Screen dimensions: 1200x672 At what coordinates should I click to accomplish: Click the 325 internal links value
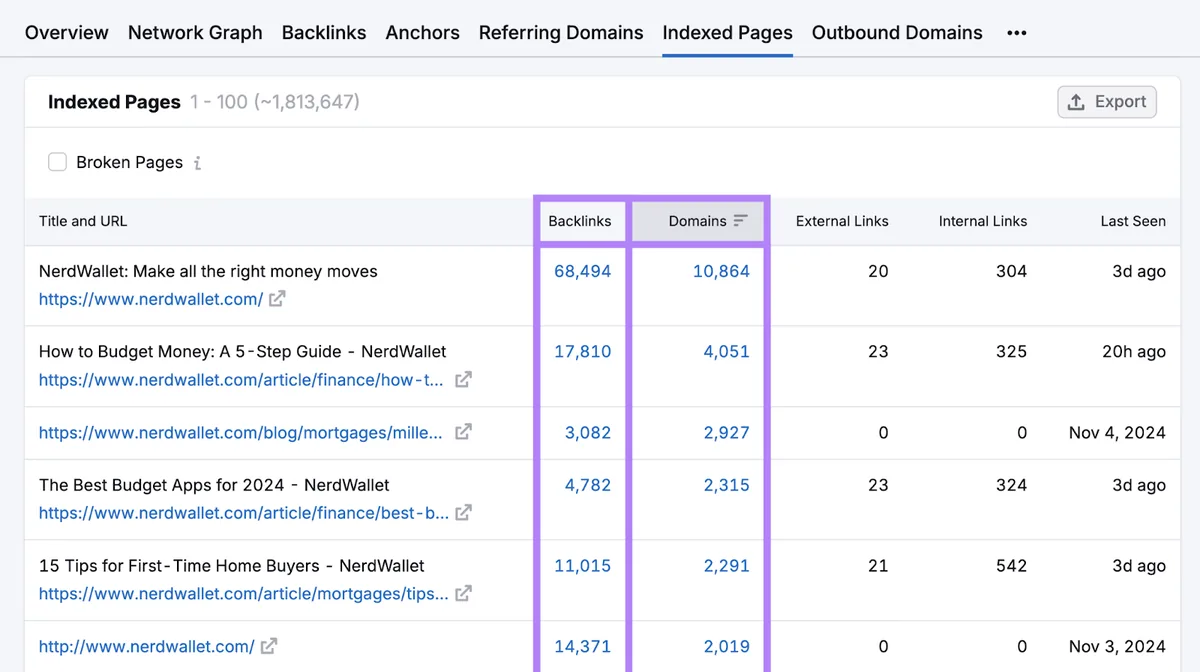click(1011, 352)
